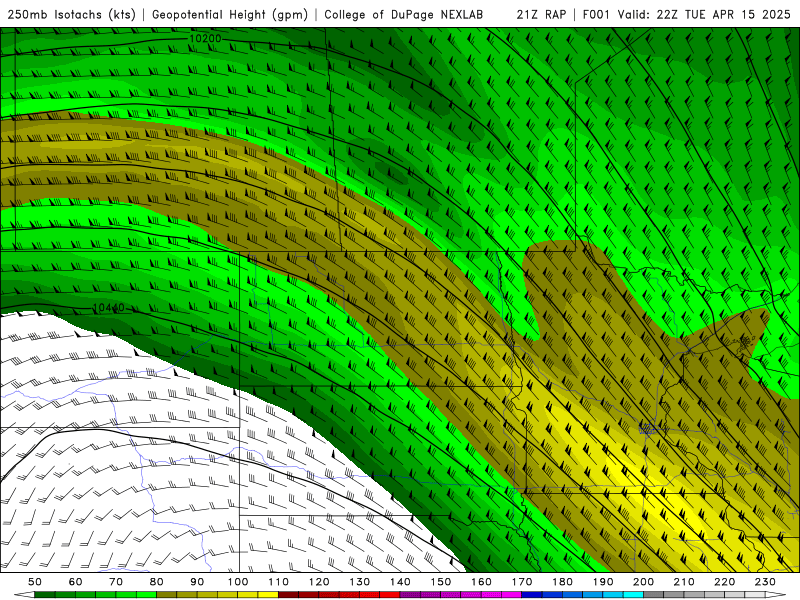Screen dimensions: 800x600
Task: Click the 60 value on the legend scale
Action: (75, 582)
